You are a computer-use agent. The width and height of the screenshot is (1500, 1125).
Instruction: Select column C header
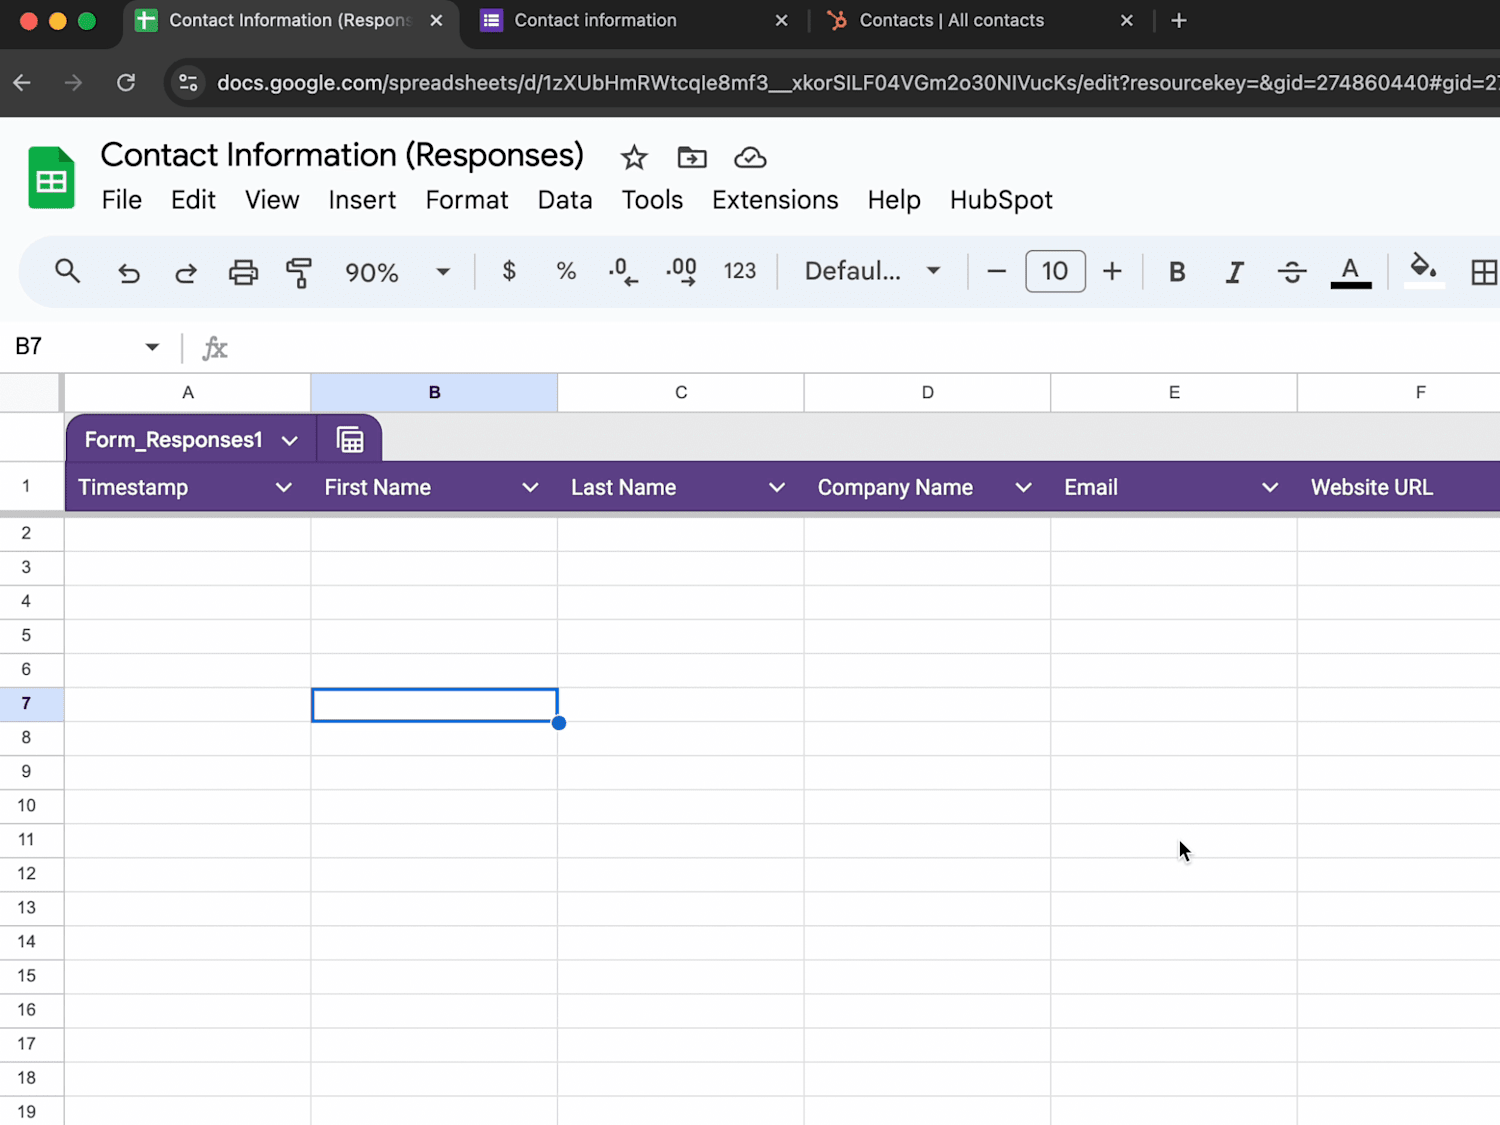point(681,393)
